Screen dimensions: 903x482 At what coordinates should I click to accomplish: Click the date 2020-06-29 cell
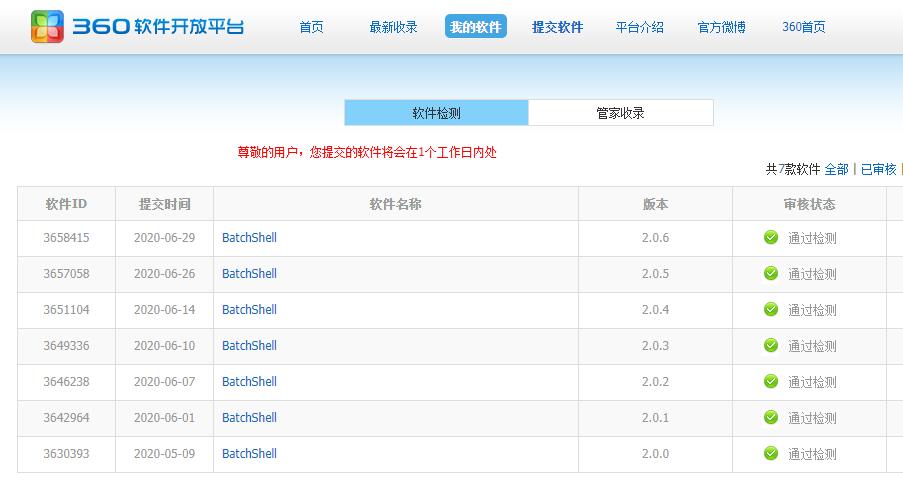click(x=165, y=238)
